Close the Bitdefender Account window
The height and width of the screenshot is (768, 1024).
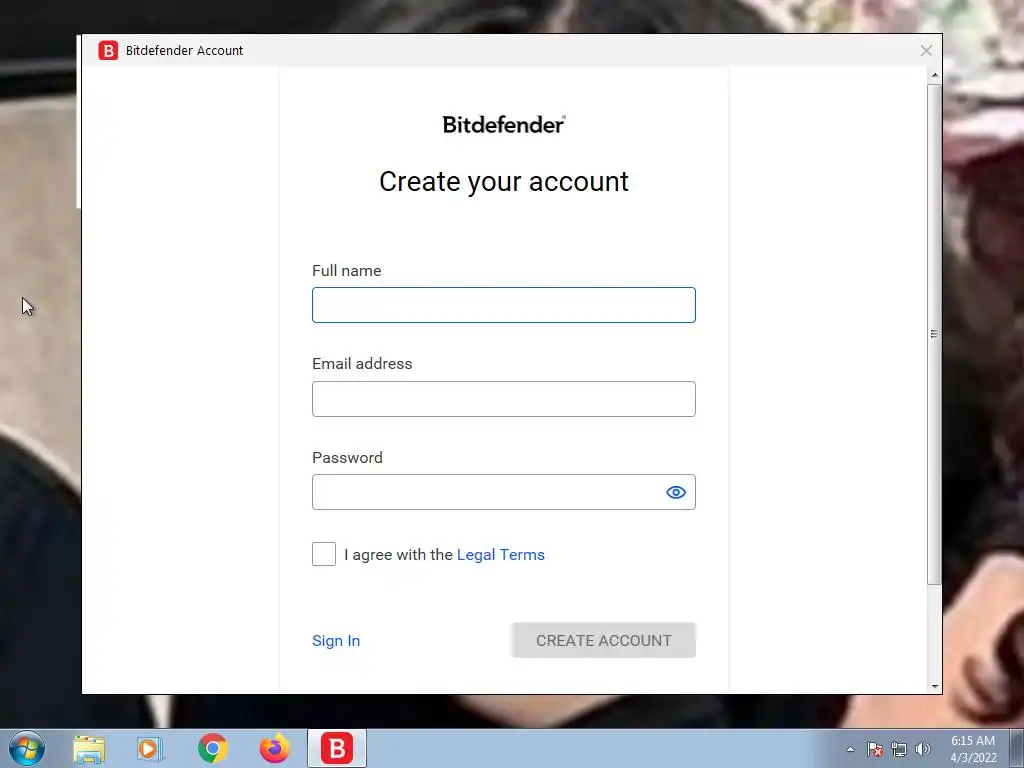point(926,50)
